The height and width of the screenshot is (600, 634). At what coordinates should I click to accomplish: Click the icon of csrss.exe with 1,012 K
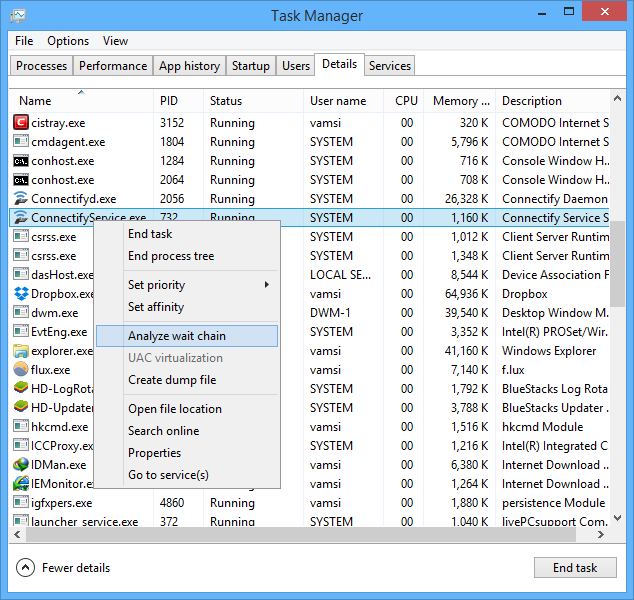click(21, 236)
